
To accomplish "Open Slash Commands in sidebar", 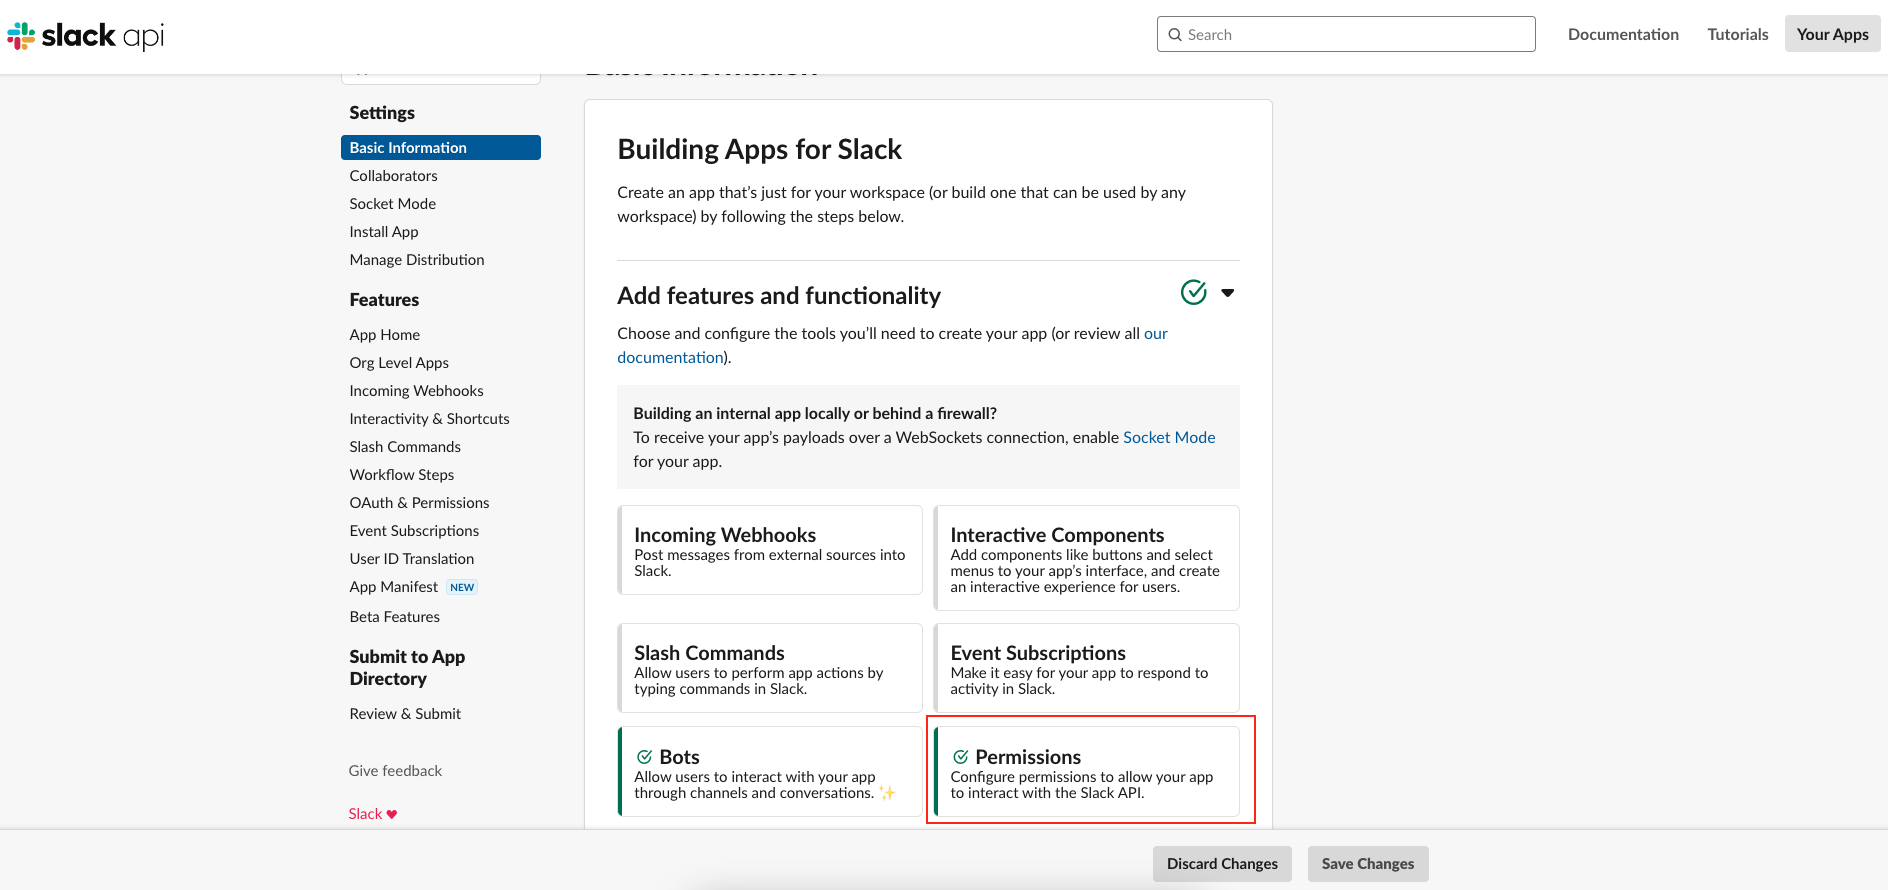I will pyautogui.click(x=405, y=447).
